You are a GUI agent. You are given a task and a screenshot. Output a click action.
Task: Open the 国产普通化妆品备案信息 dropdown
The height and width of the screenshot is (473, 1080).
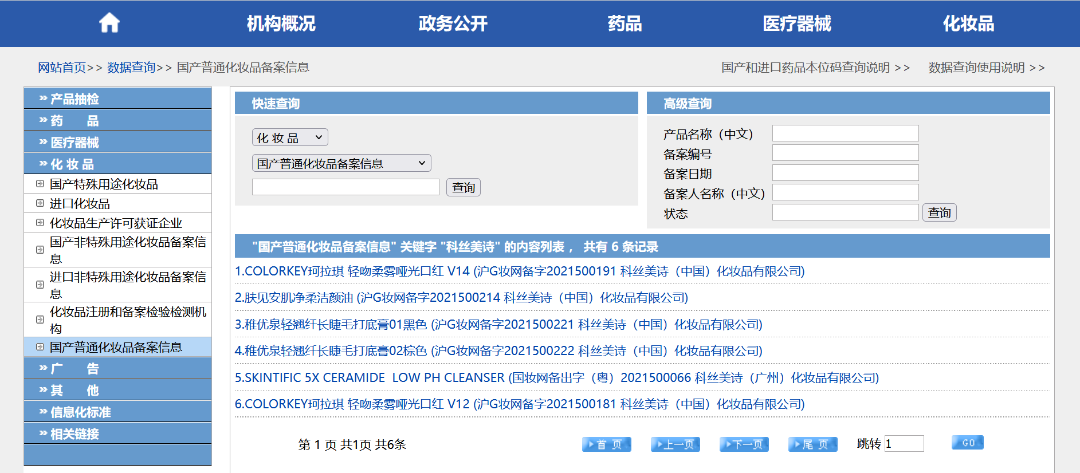pyautogui.click(x=341, y=163)
